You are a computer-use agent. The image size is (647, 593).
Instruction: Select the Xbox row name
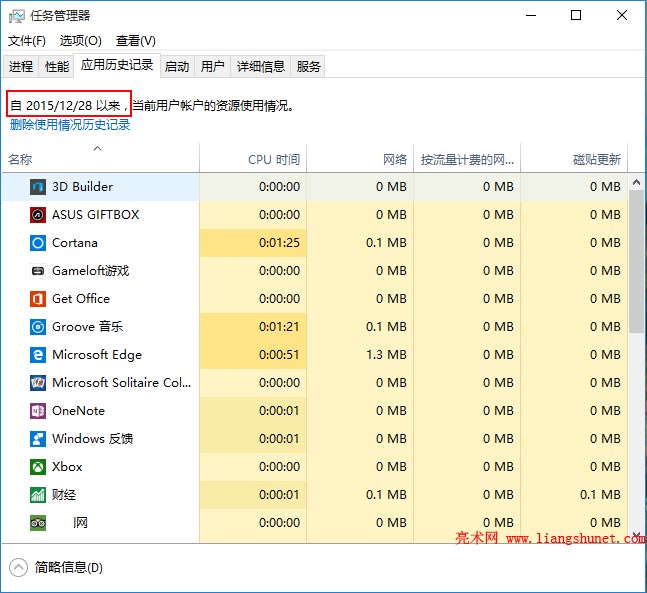tap(67, 467)
